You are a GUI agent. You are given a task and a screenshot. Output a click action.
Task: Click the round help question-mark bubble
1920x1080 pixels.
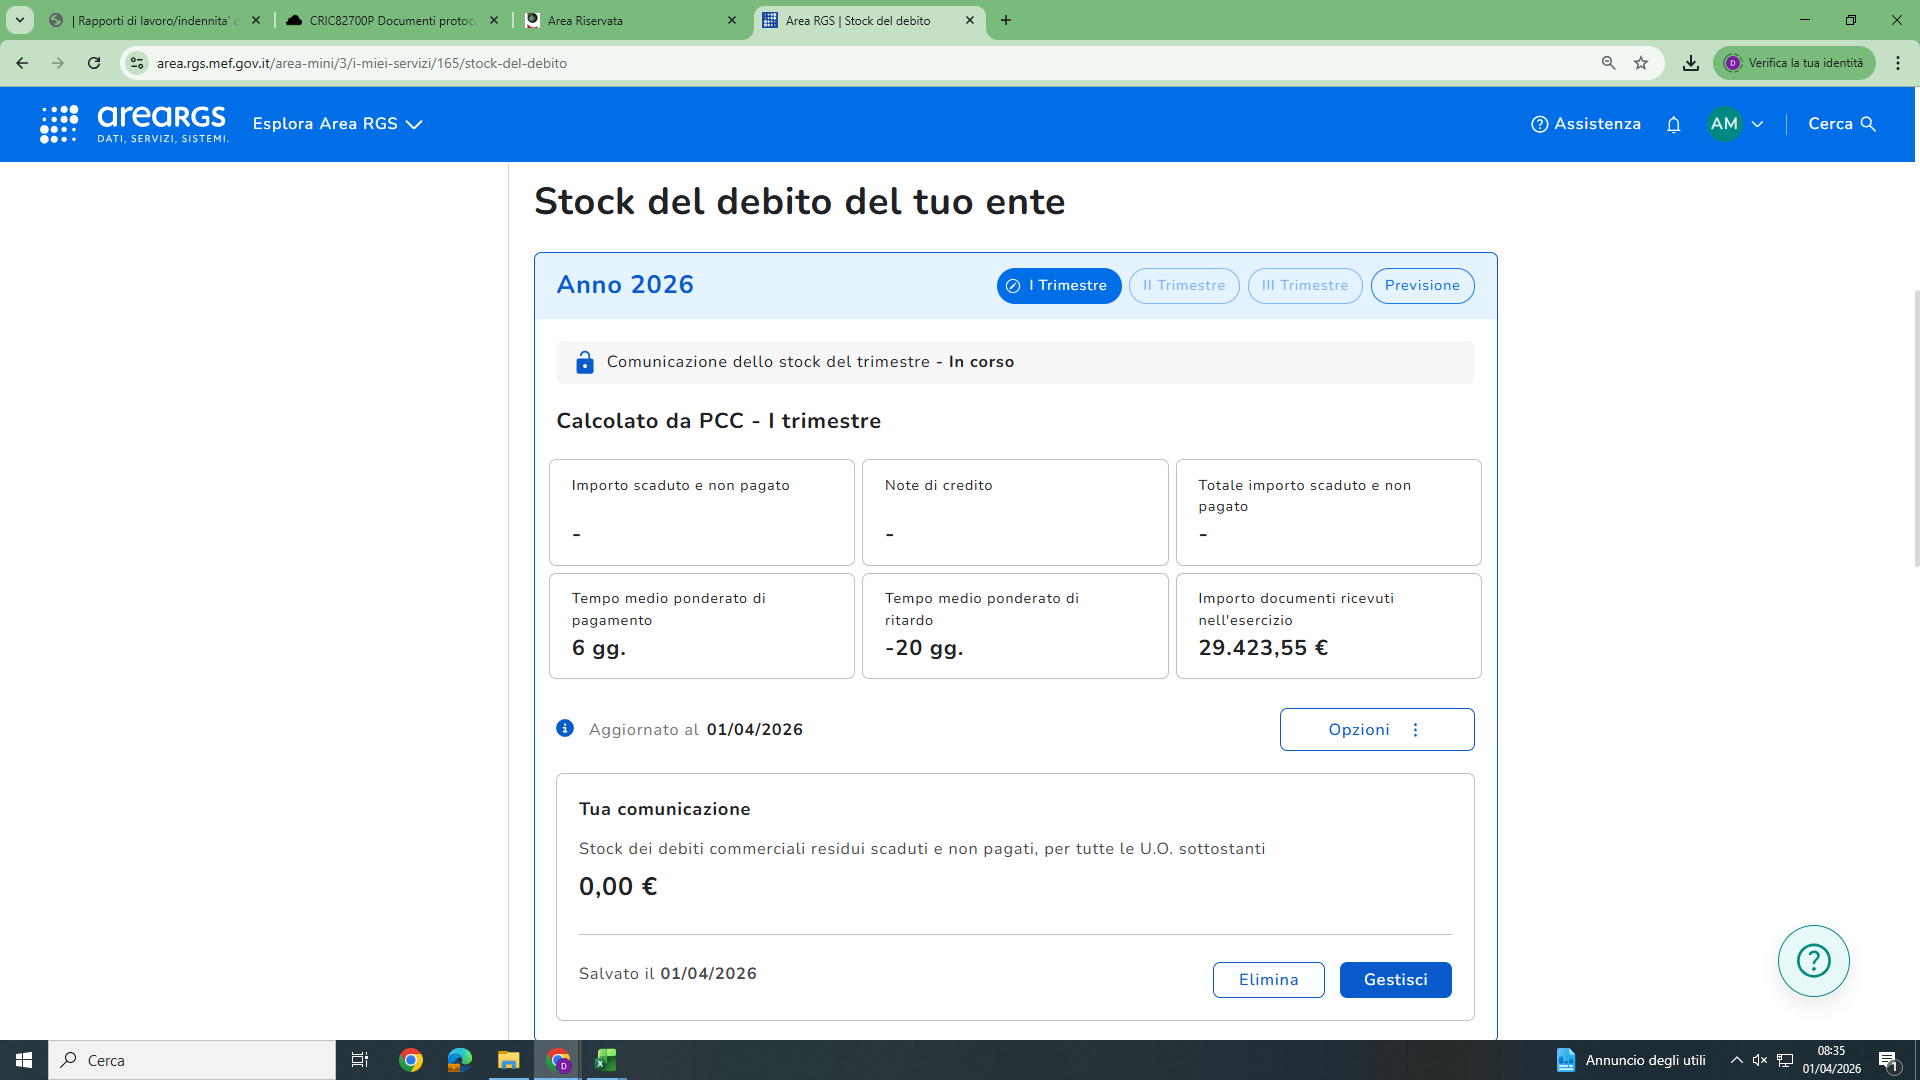tap(1813, 961)
